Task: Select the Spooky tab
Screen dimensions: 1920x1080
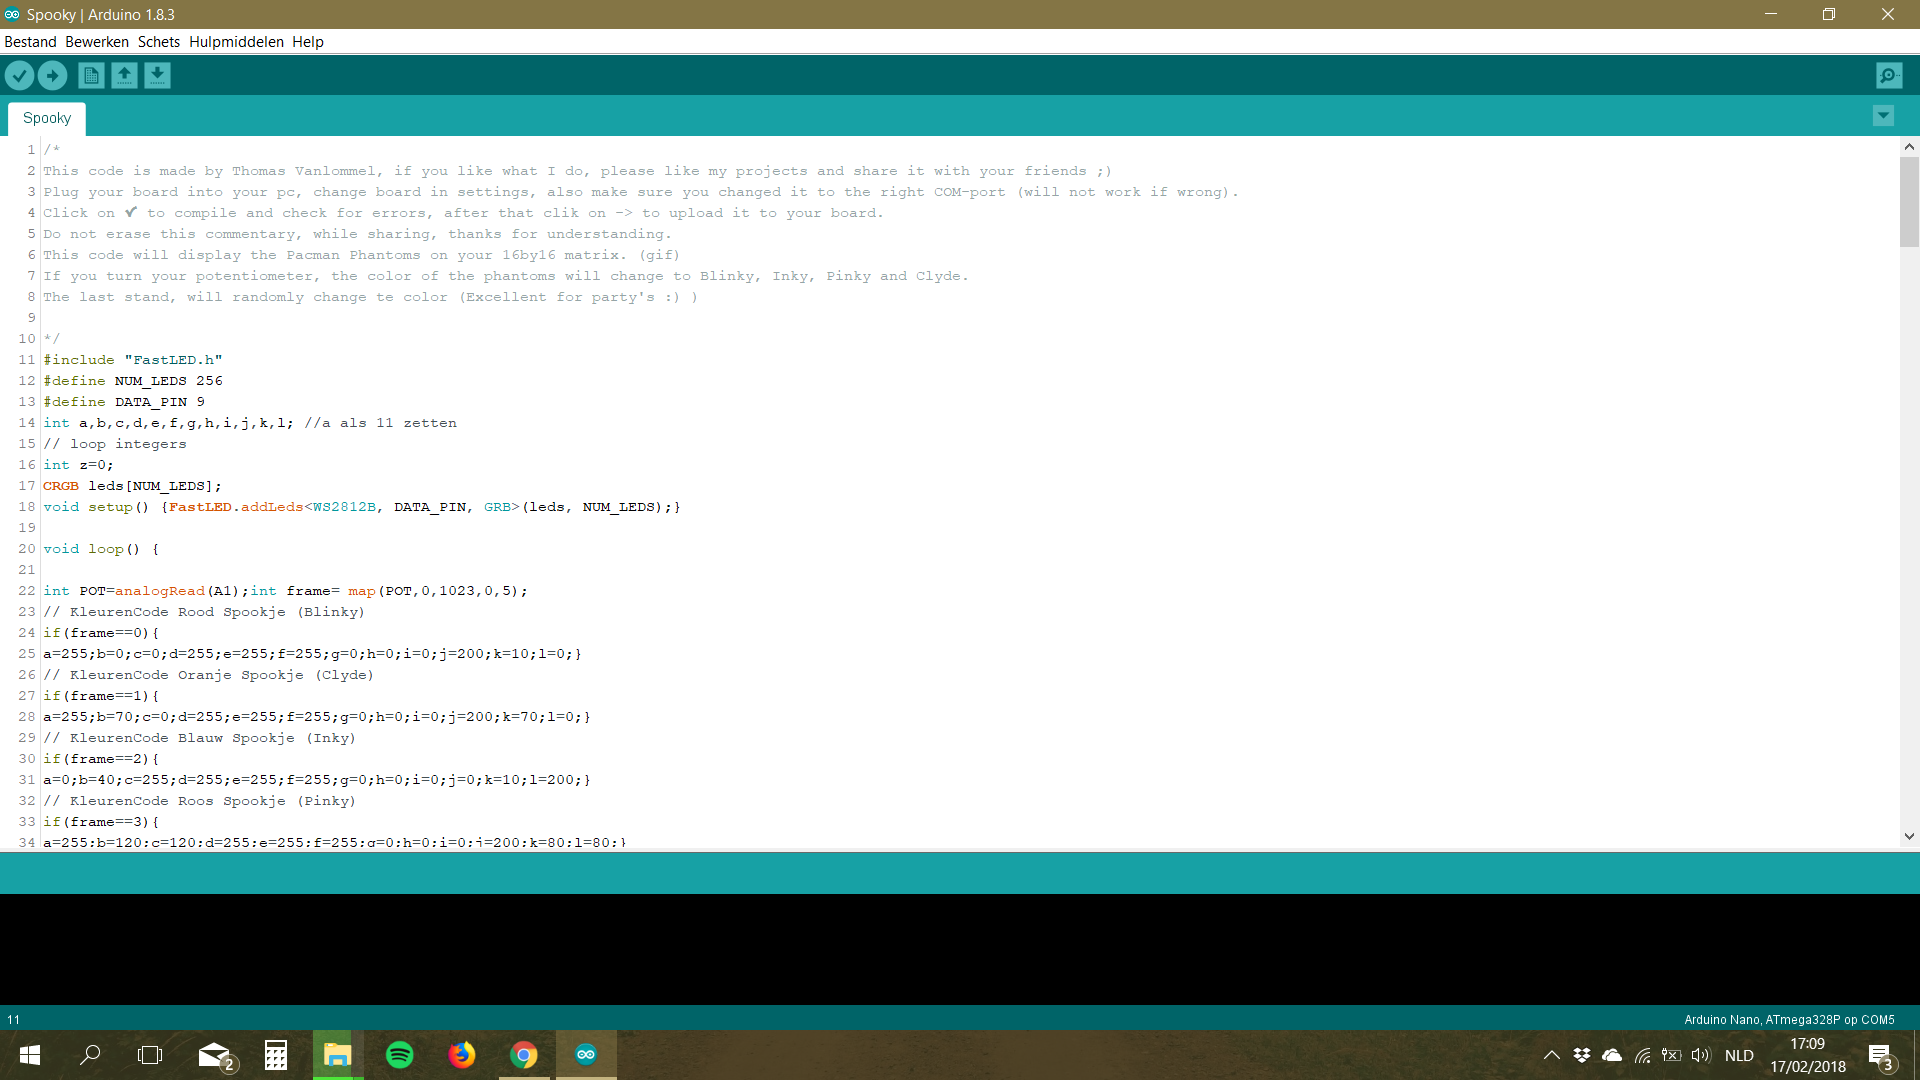Action: pyautogui.click(x=47, y=119)
